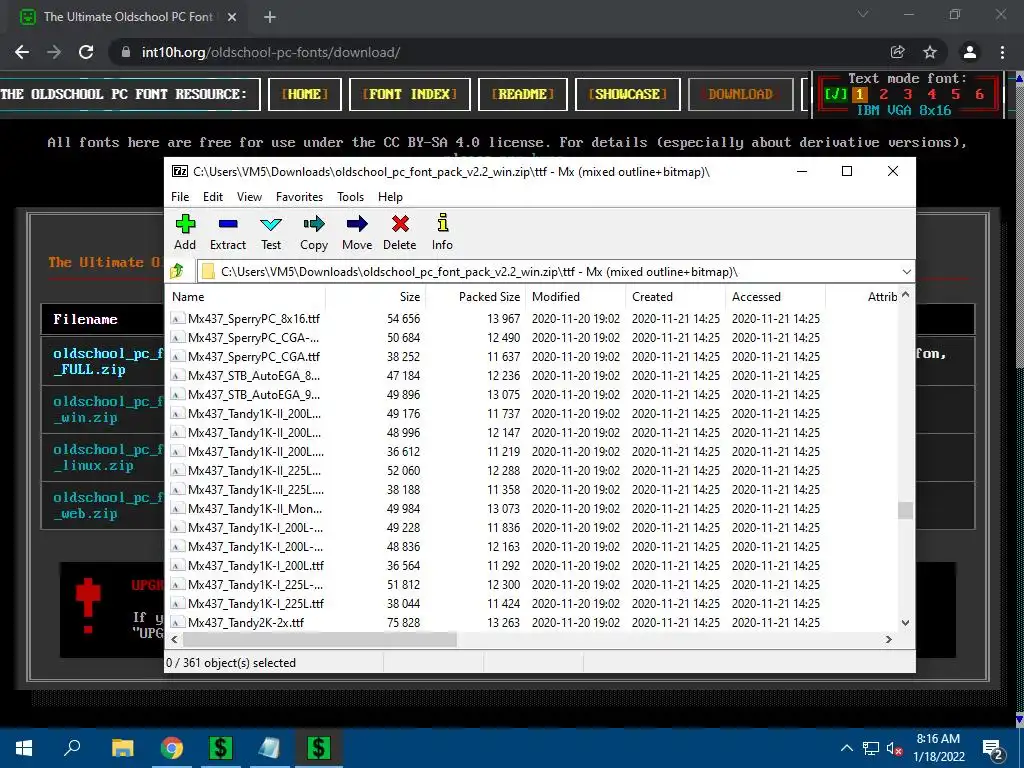Viewport: 1024px width, 768px height.
Task: Select text mode font number 6
Action: [980, 94]
